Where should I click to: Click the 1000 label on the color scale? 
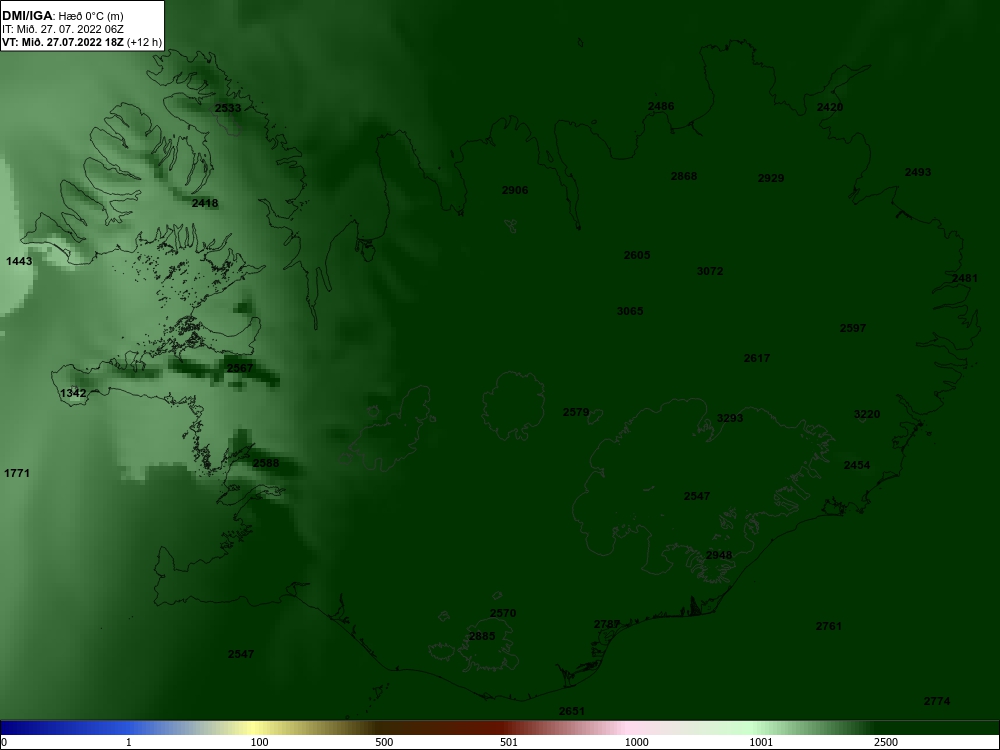tap(636, 742)
